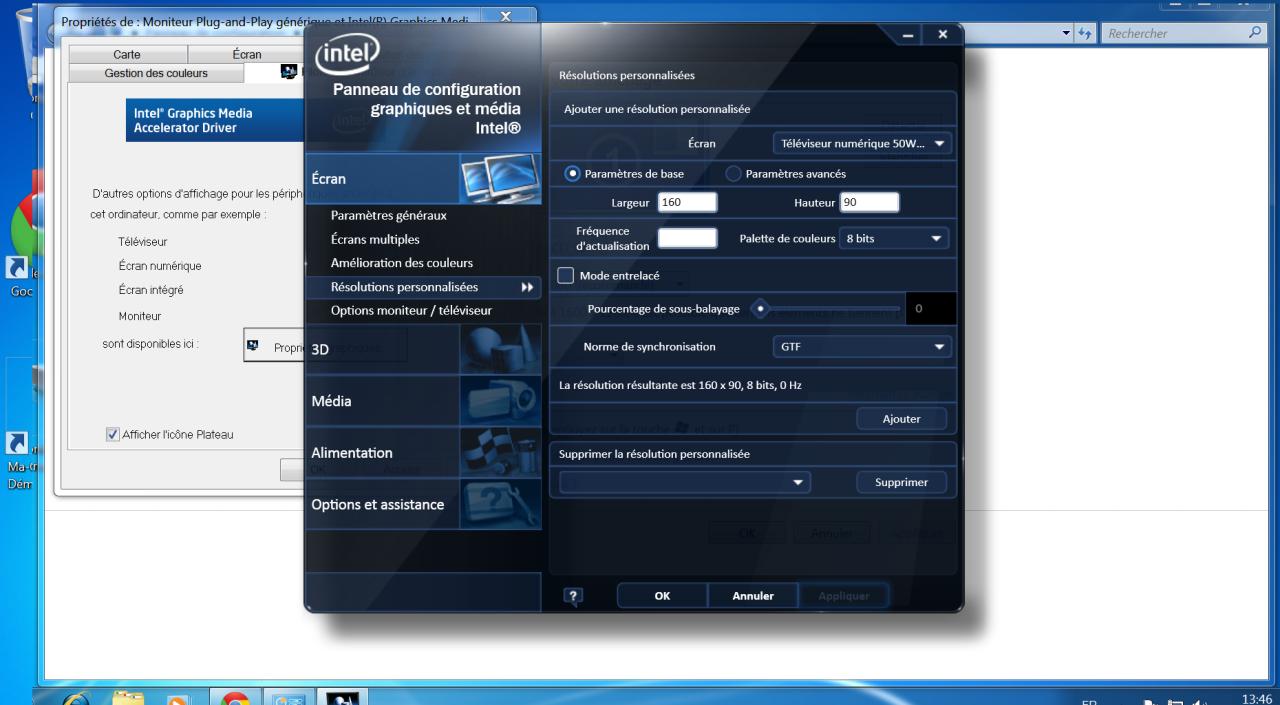Open the dropdown under Supprimer la résolution personnalisée

(x=684, y=482)
